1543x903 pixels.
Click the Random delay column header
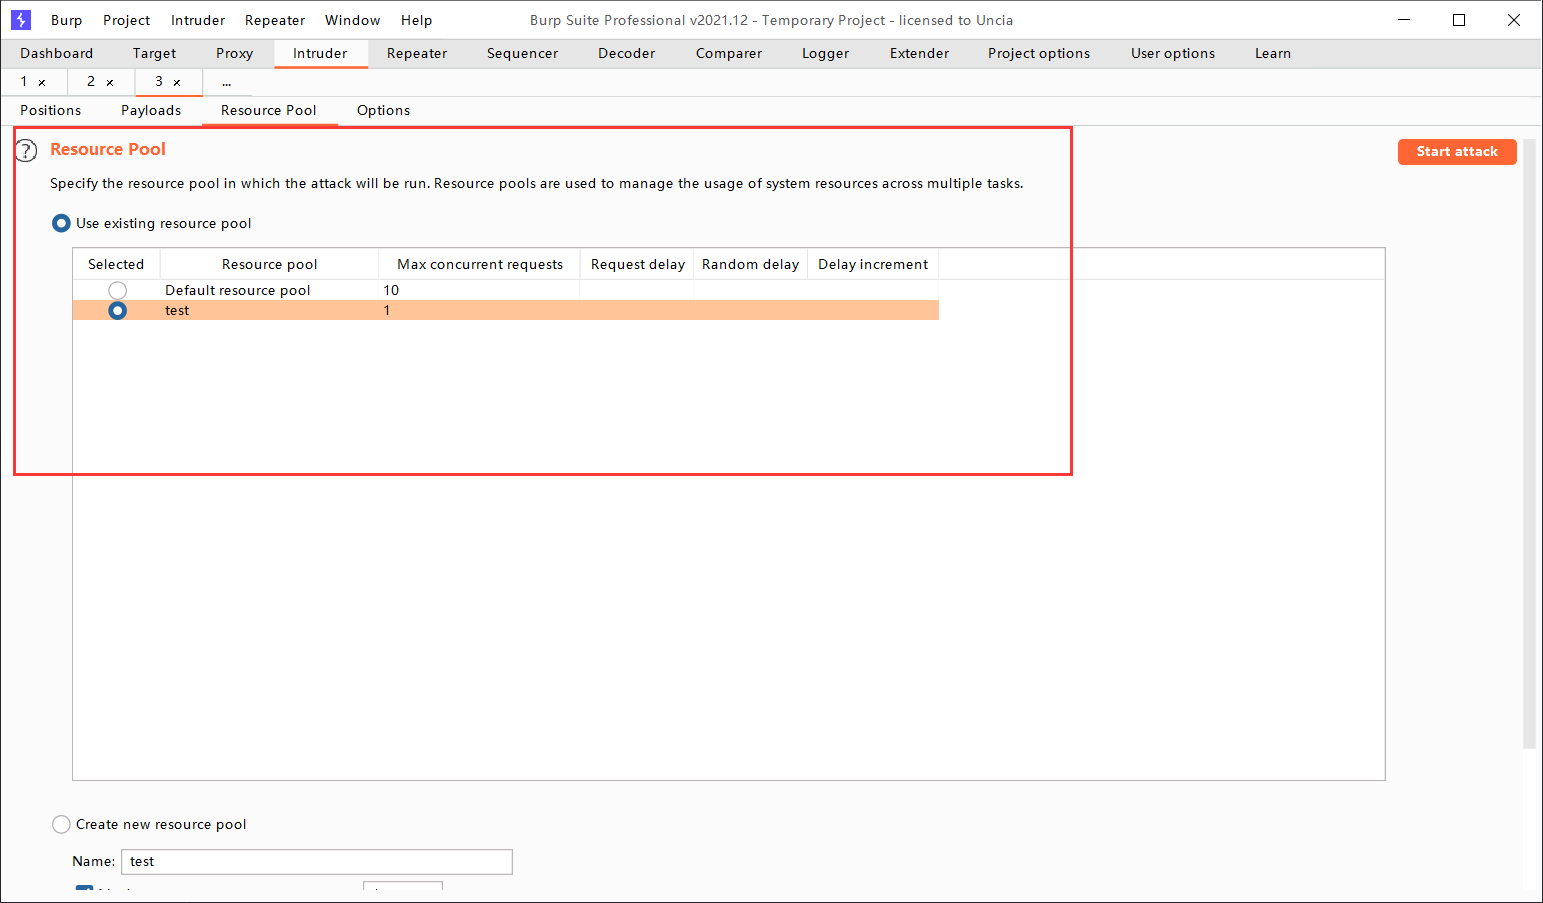pos(751,265)
